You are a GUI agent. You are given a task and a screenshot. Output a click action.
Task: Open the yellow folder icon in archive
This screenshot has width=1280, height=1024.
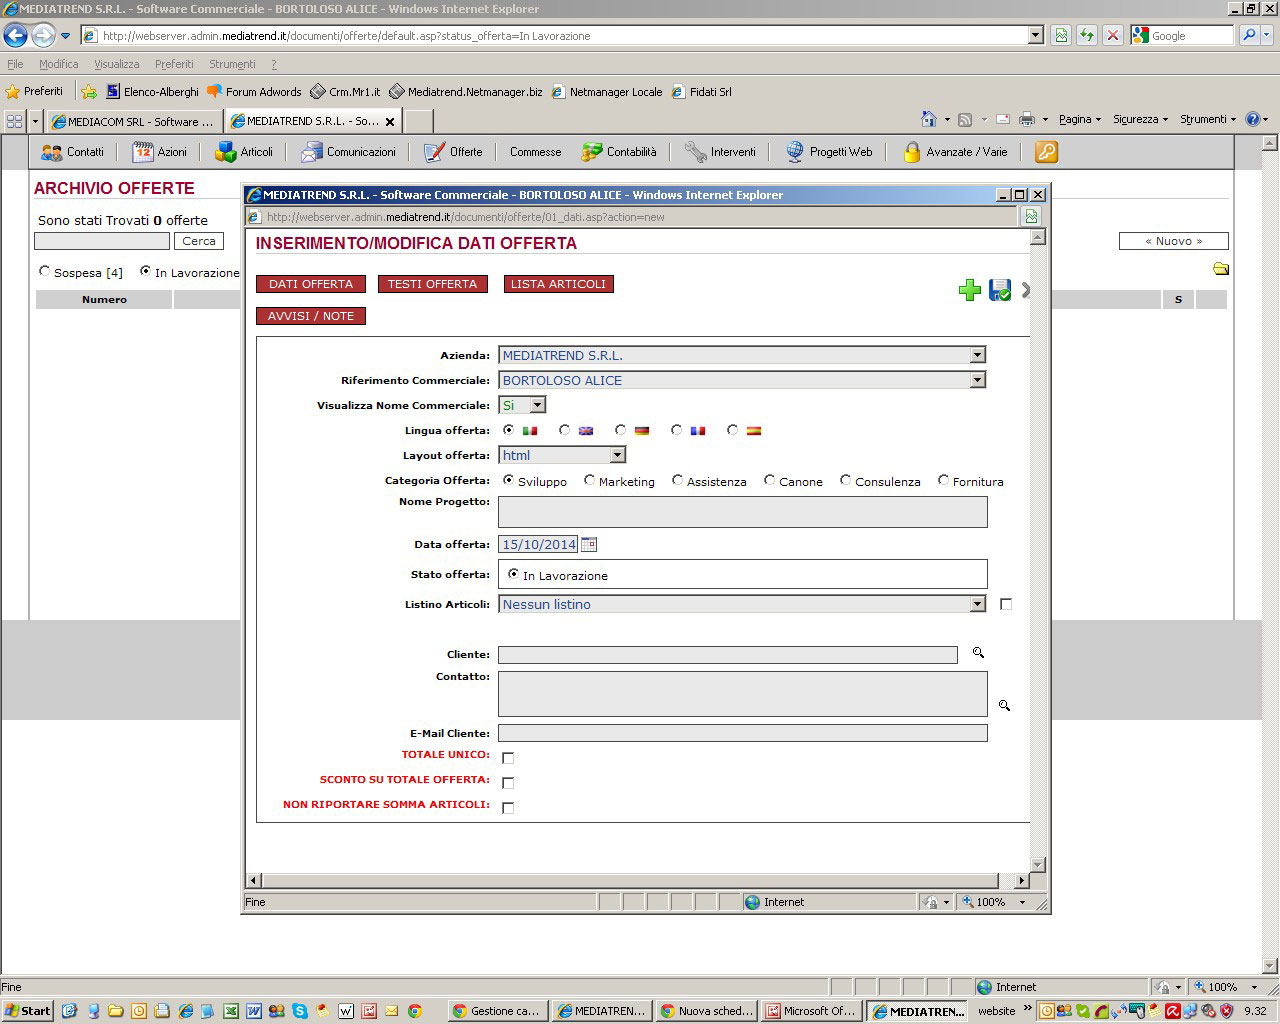1220,269
